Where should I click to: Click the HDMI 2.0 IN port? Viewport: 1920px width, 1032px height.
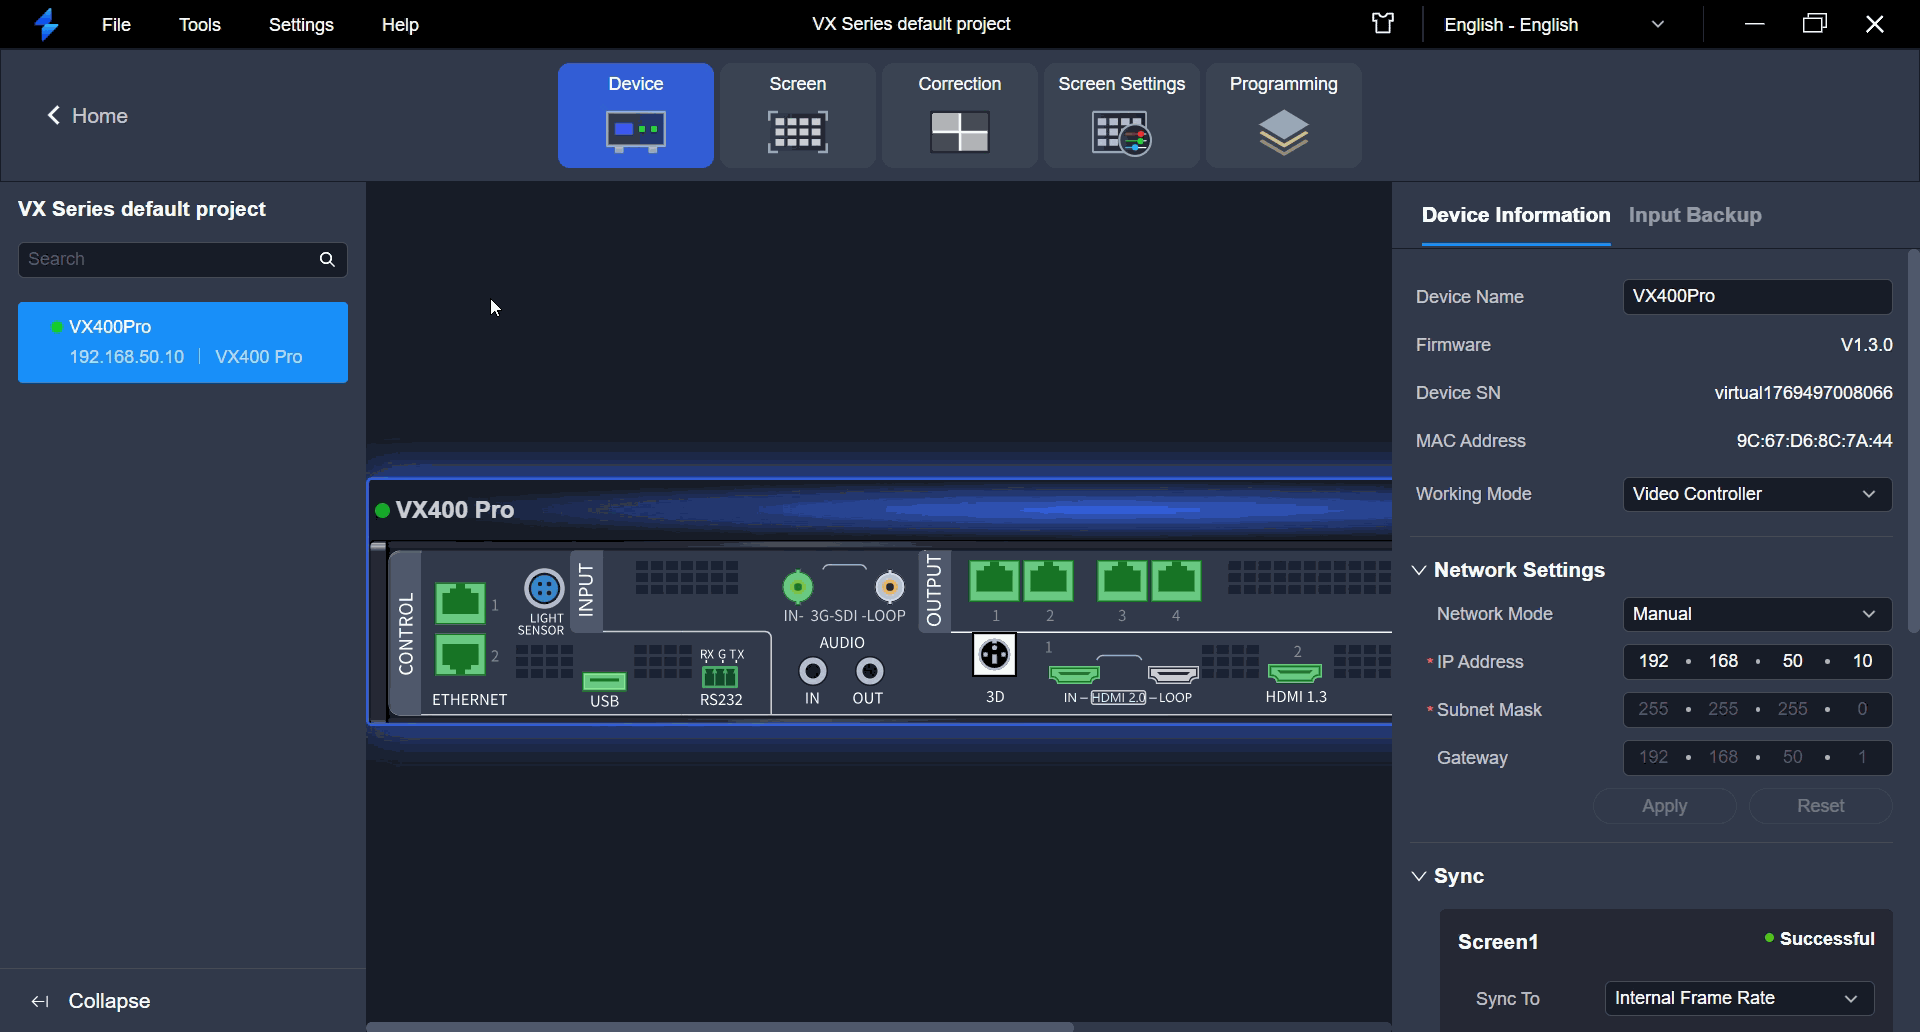pos(1074,674)
